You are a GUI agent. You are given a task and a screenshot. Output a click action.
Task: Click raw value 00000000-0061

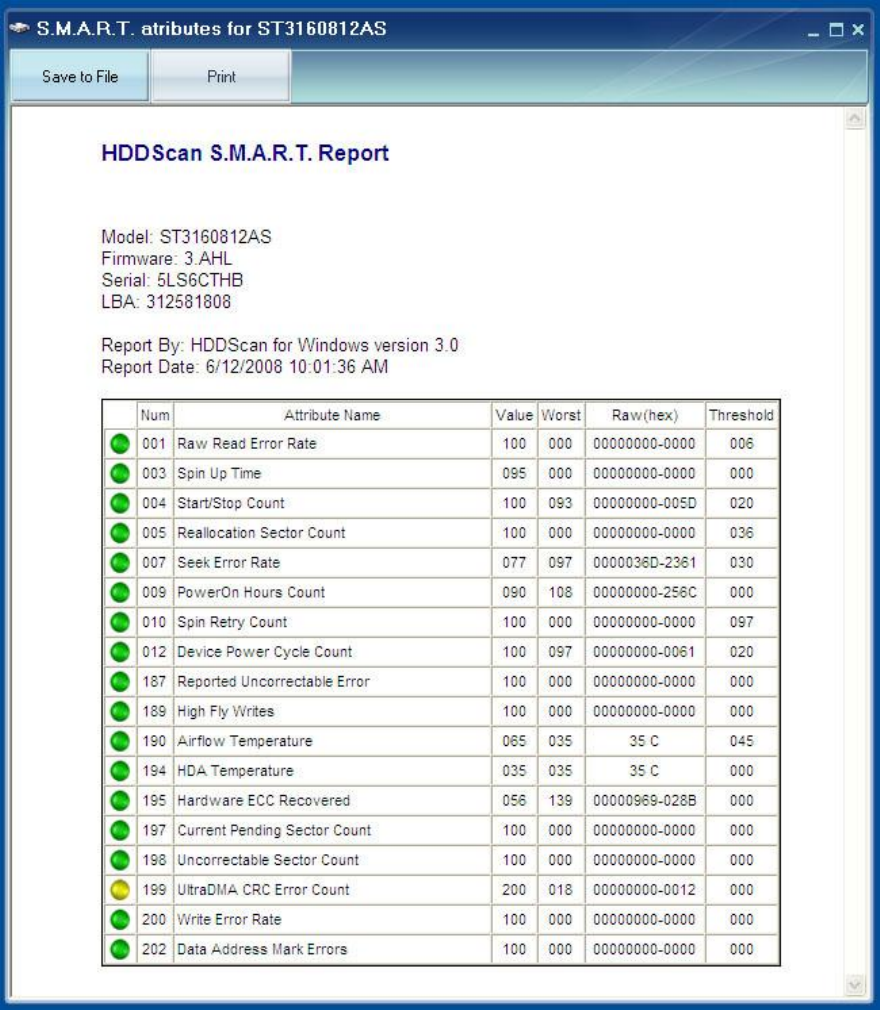(x=645, y=652)
